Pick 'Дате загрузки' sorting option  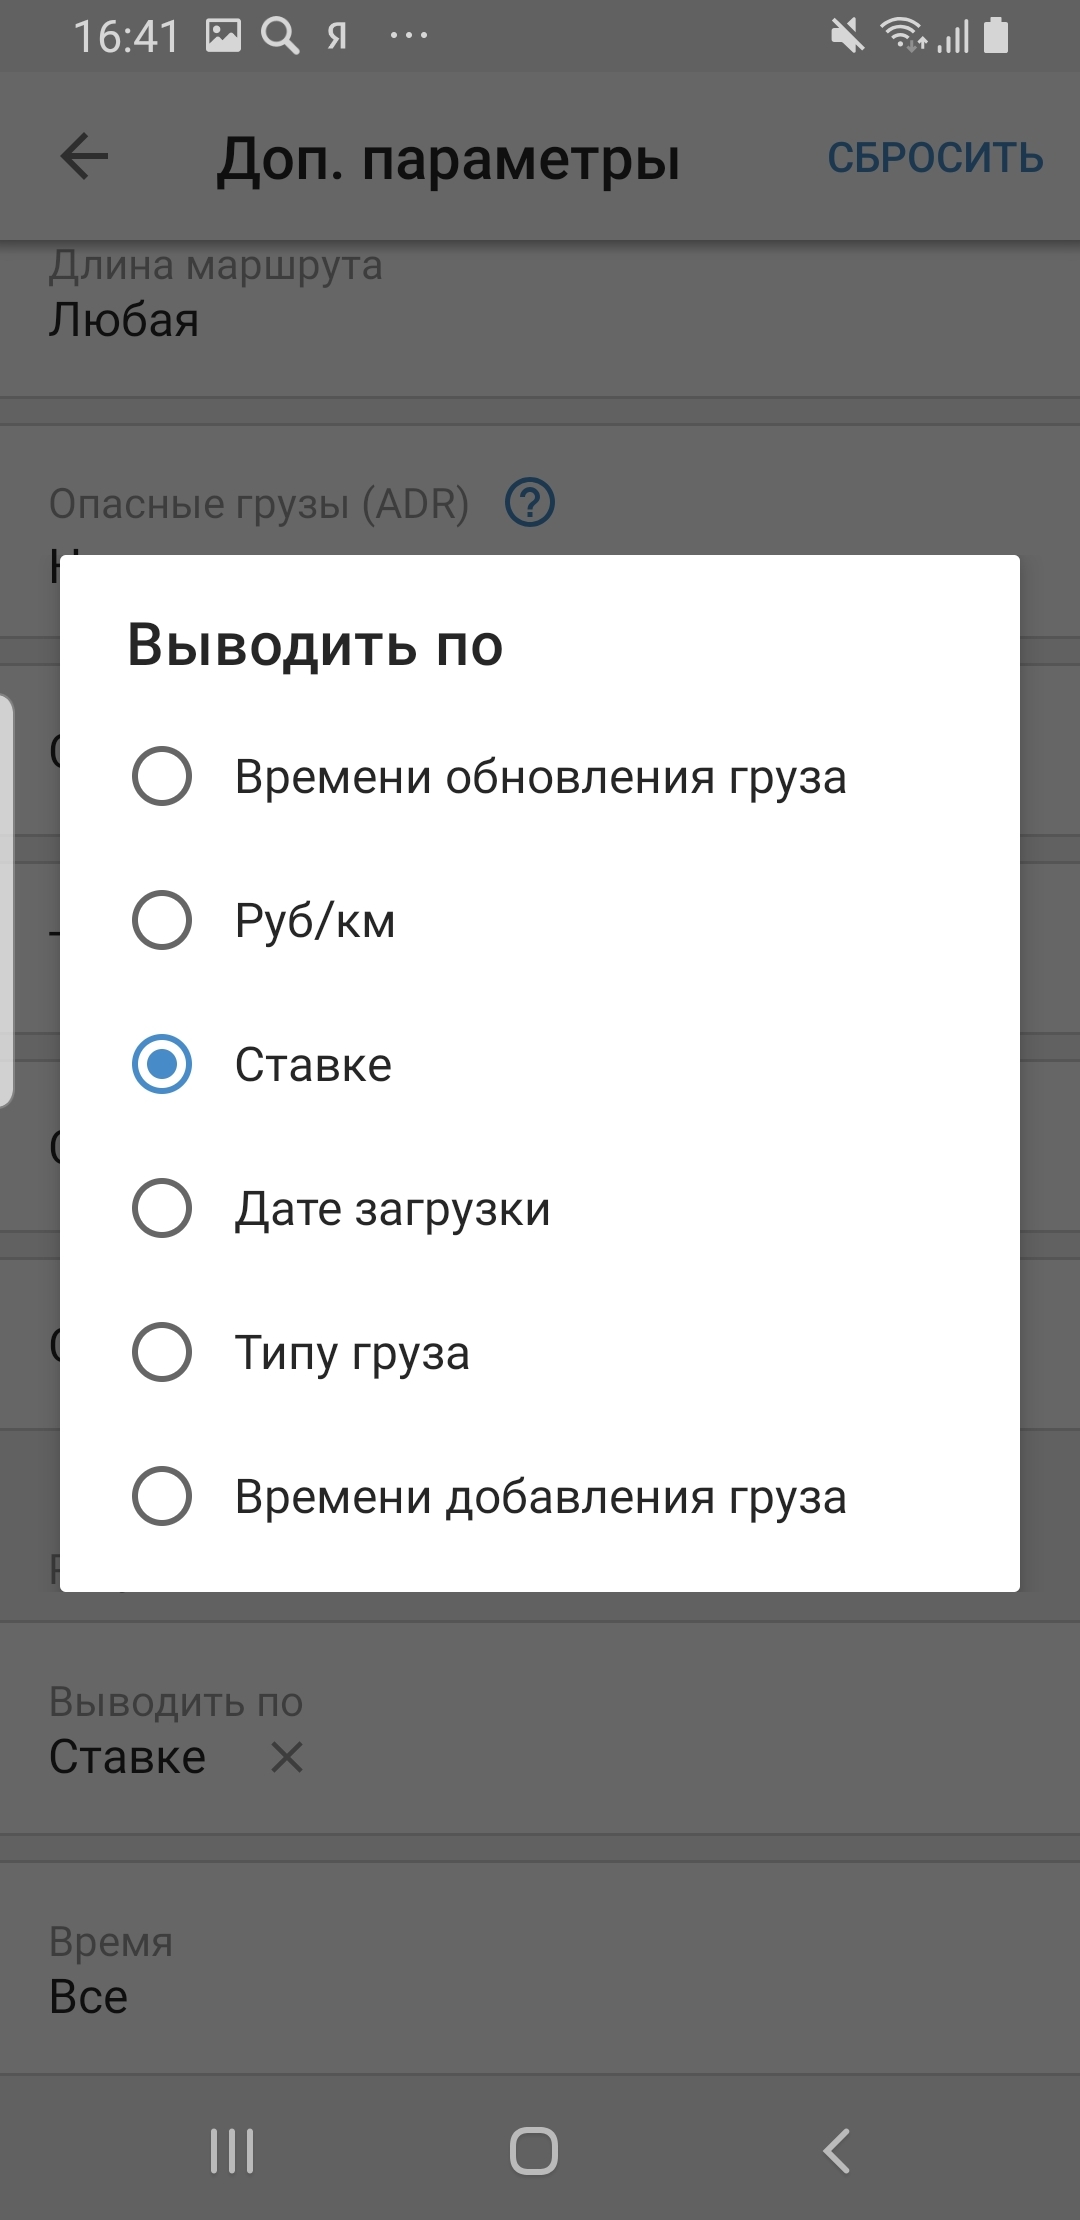(162, 1208)
